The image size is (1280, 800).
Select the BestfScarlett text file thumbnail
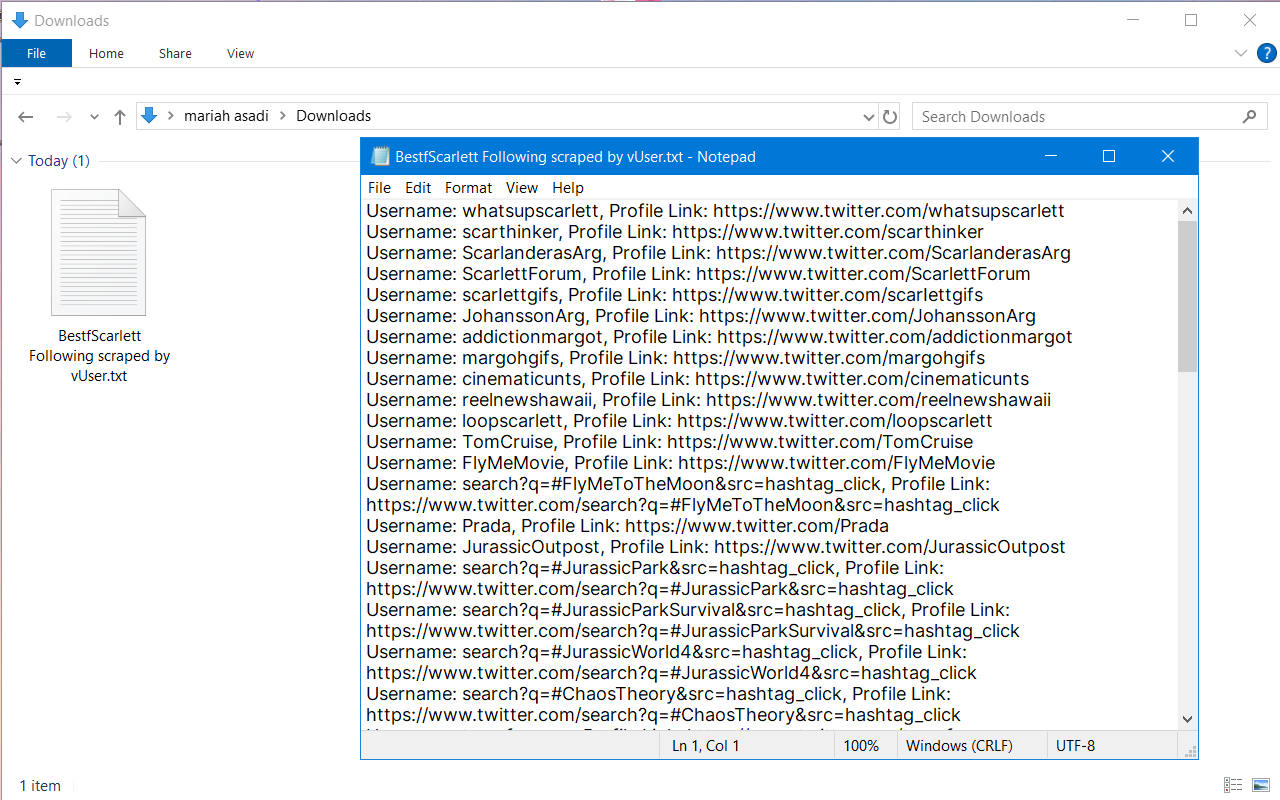pos(99,252)
